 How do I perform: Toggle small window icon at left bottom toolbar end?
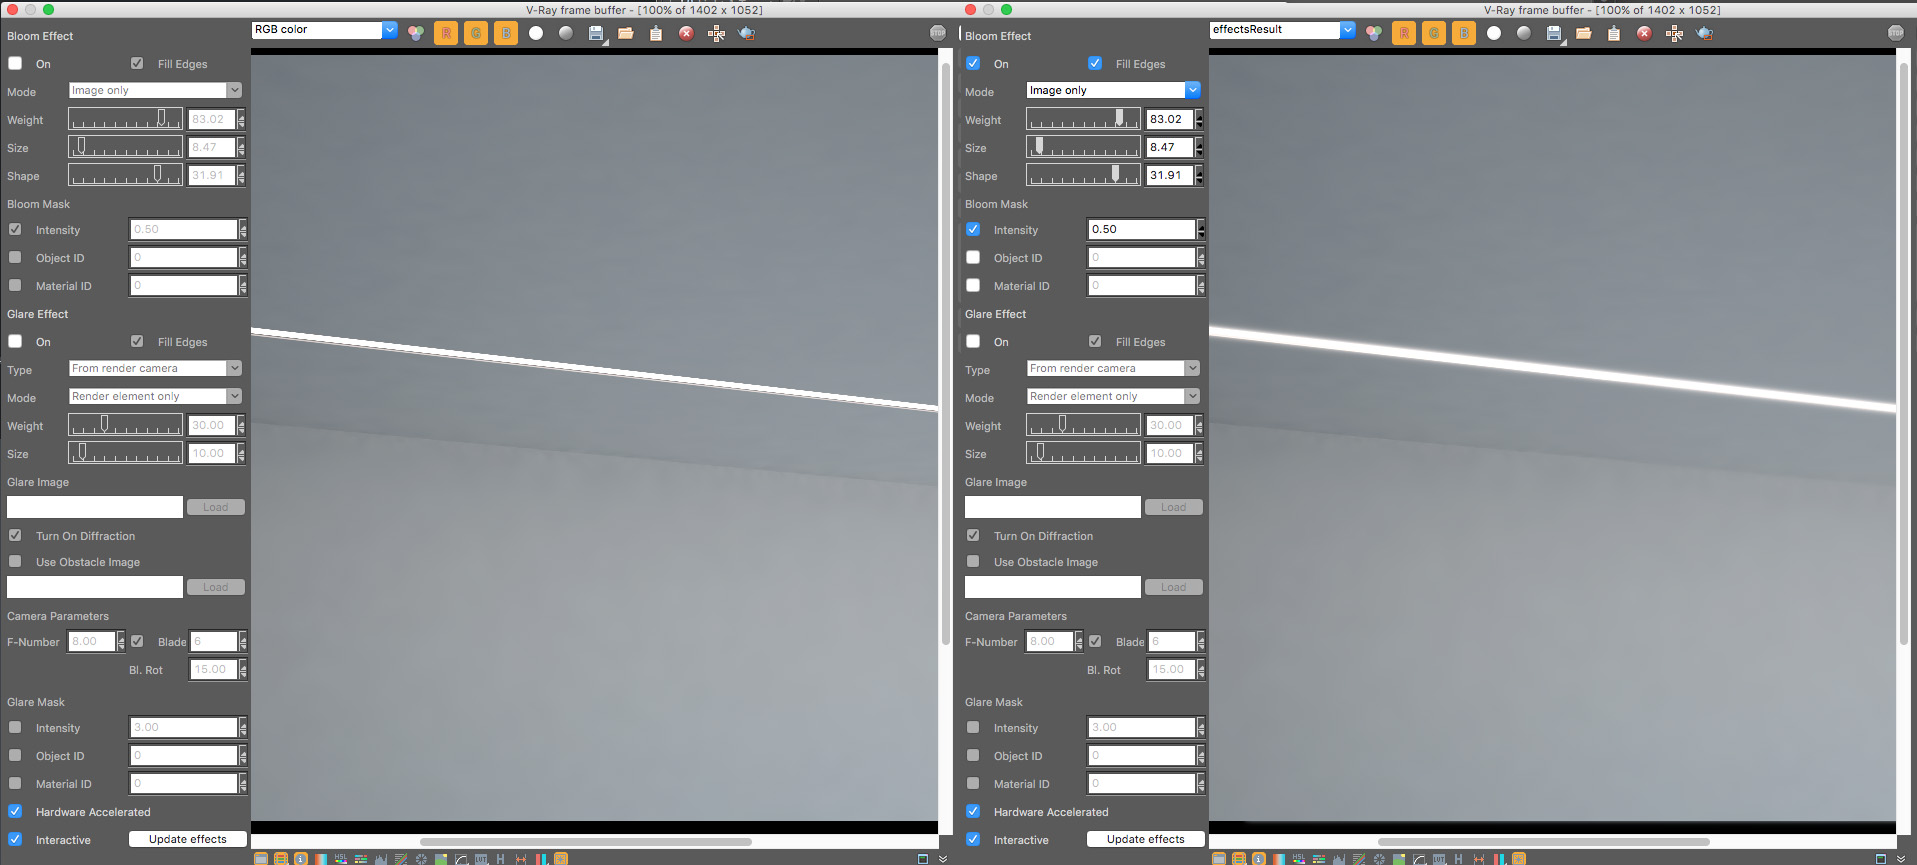tap(923, 858)
